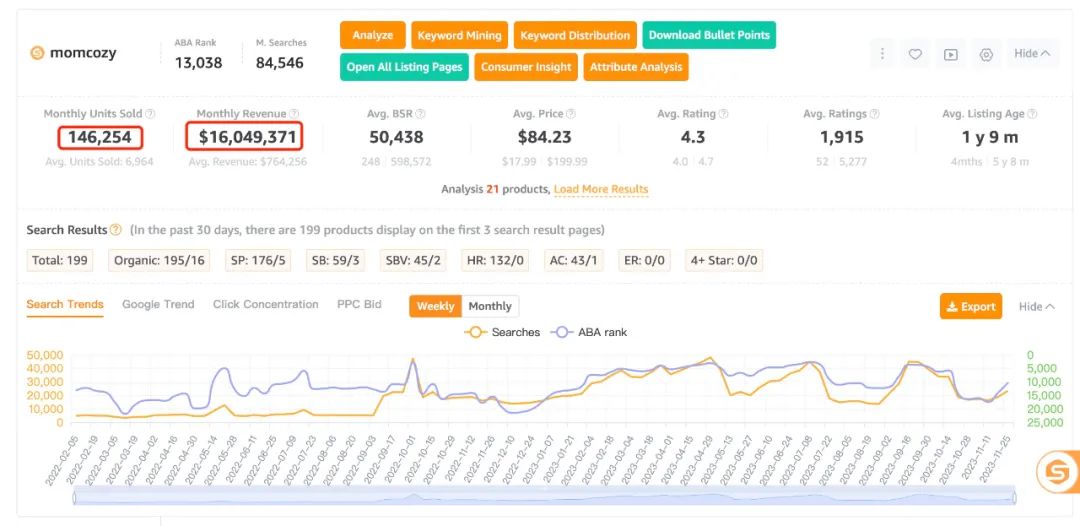Click the right handle of chart range slider
1080x526 pixels.
click(x=1013, y=496)
